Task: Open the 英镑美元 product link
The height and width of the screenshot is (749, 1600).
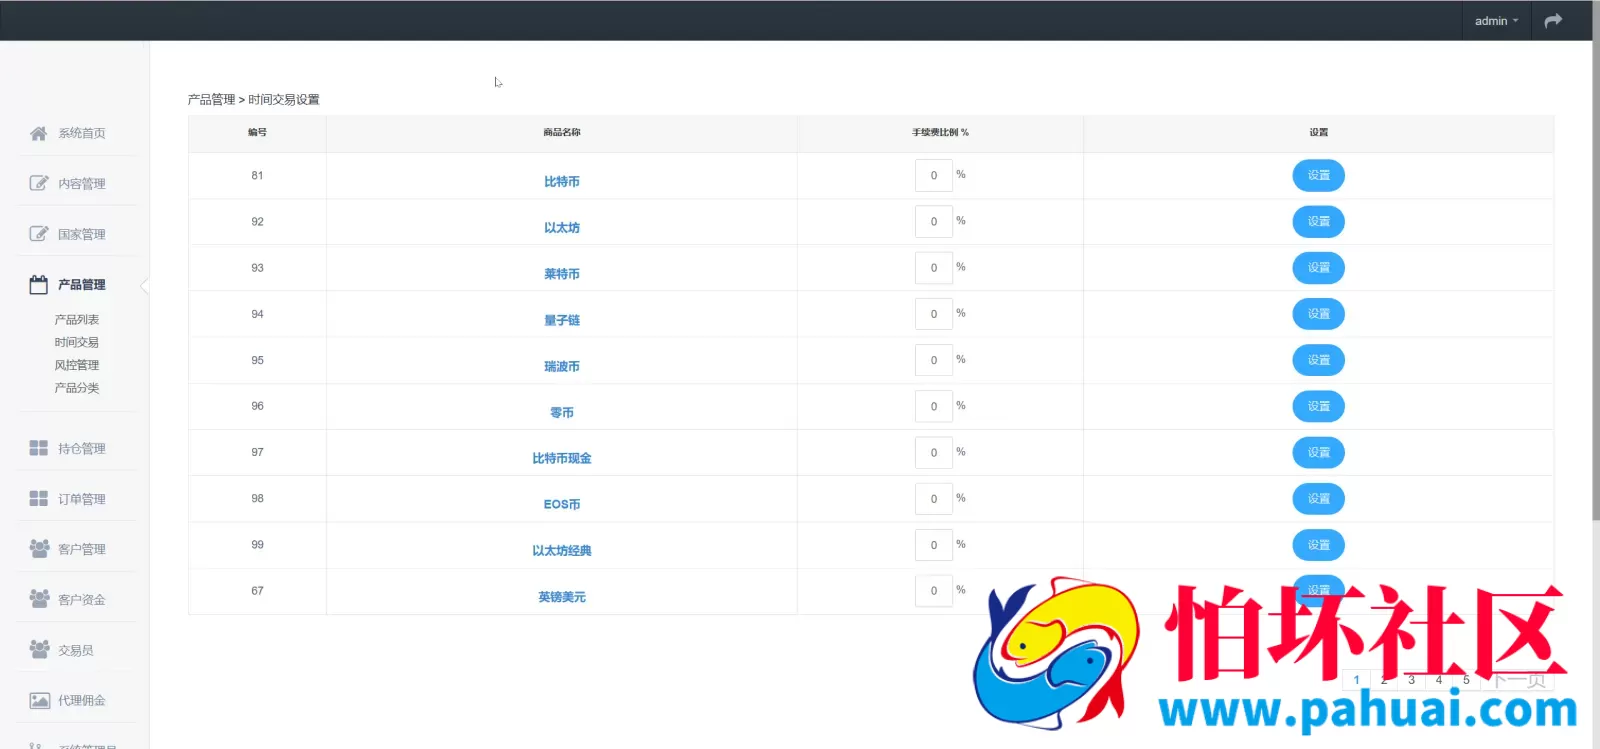Action: pyautogui.click(x=562, y=597)
